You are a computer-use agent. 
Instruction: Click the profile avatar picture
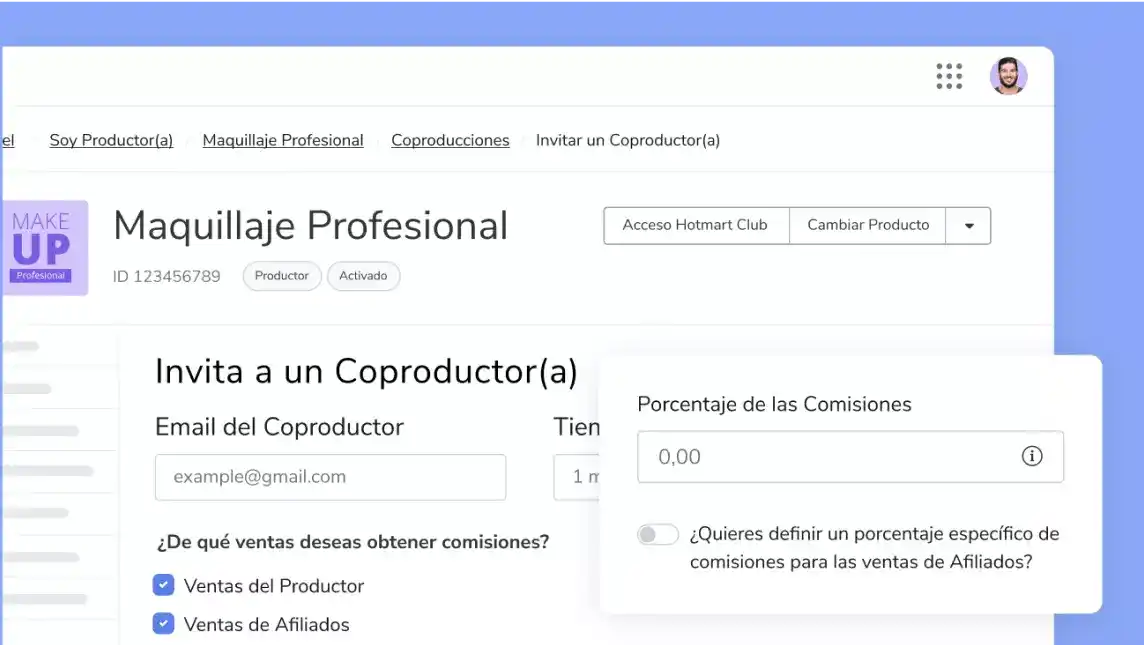(x=1009, y=76)
